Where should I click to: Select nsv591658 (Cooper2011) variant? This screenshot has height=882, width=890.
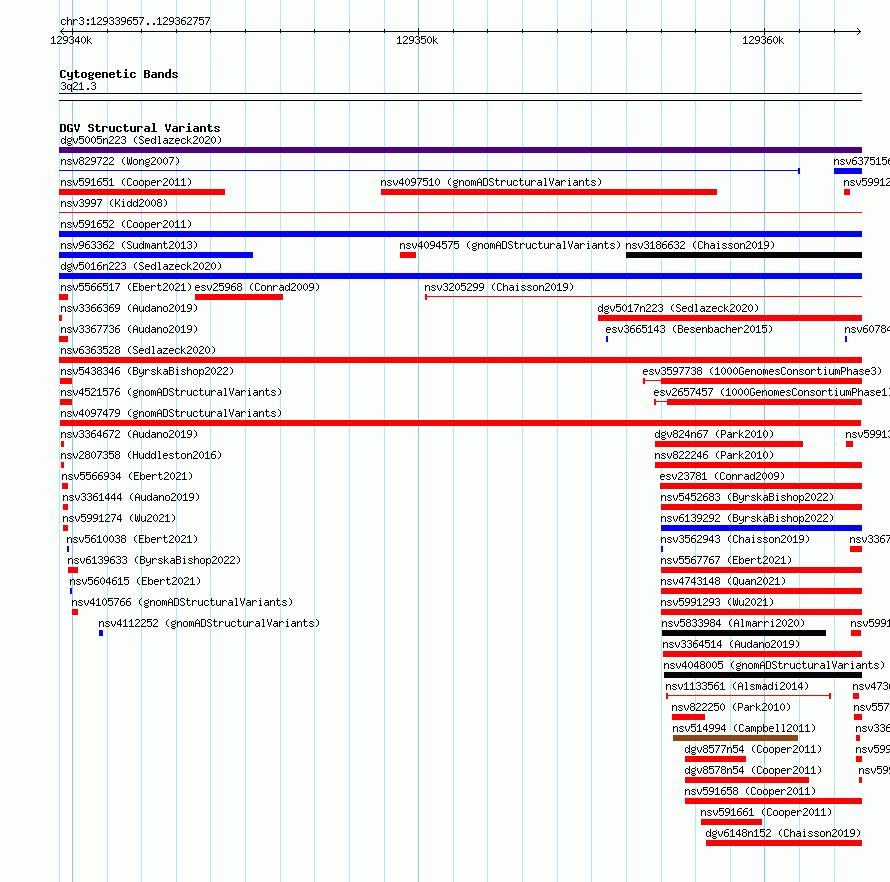coord(750,791)
